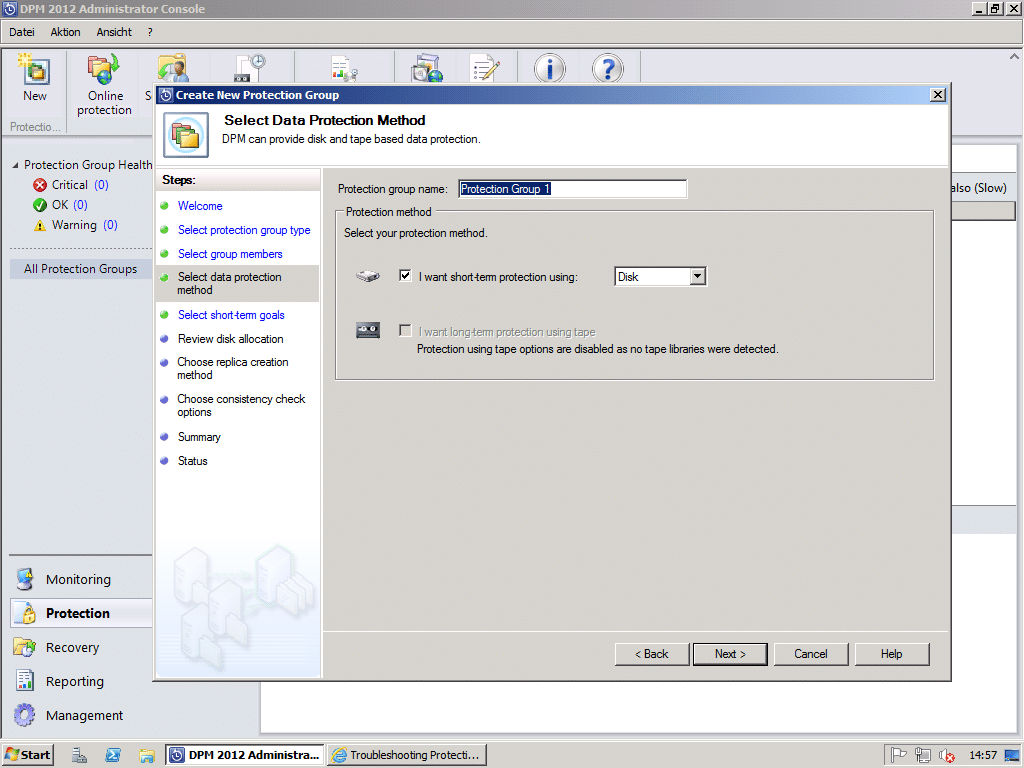The image size is (1024, 768).
Task: Select the Warning triangle status icon
Action: point(40,225)
